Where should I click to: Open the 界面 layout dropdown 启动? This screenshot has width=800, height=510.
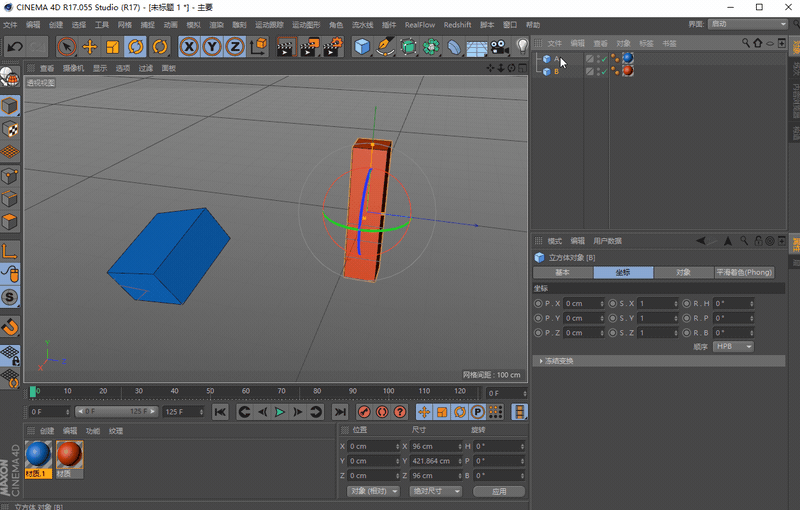coord(747,24)
